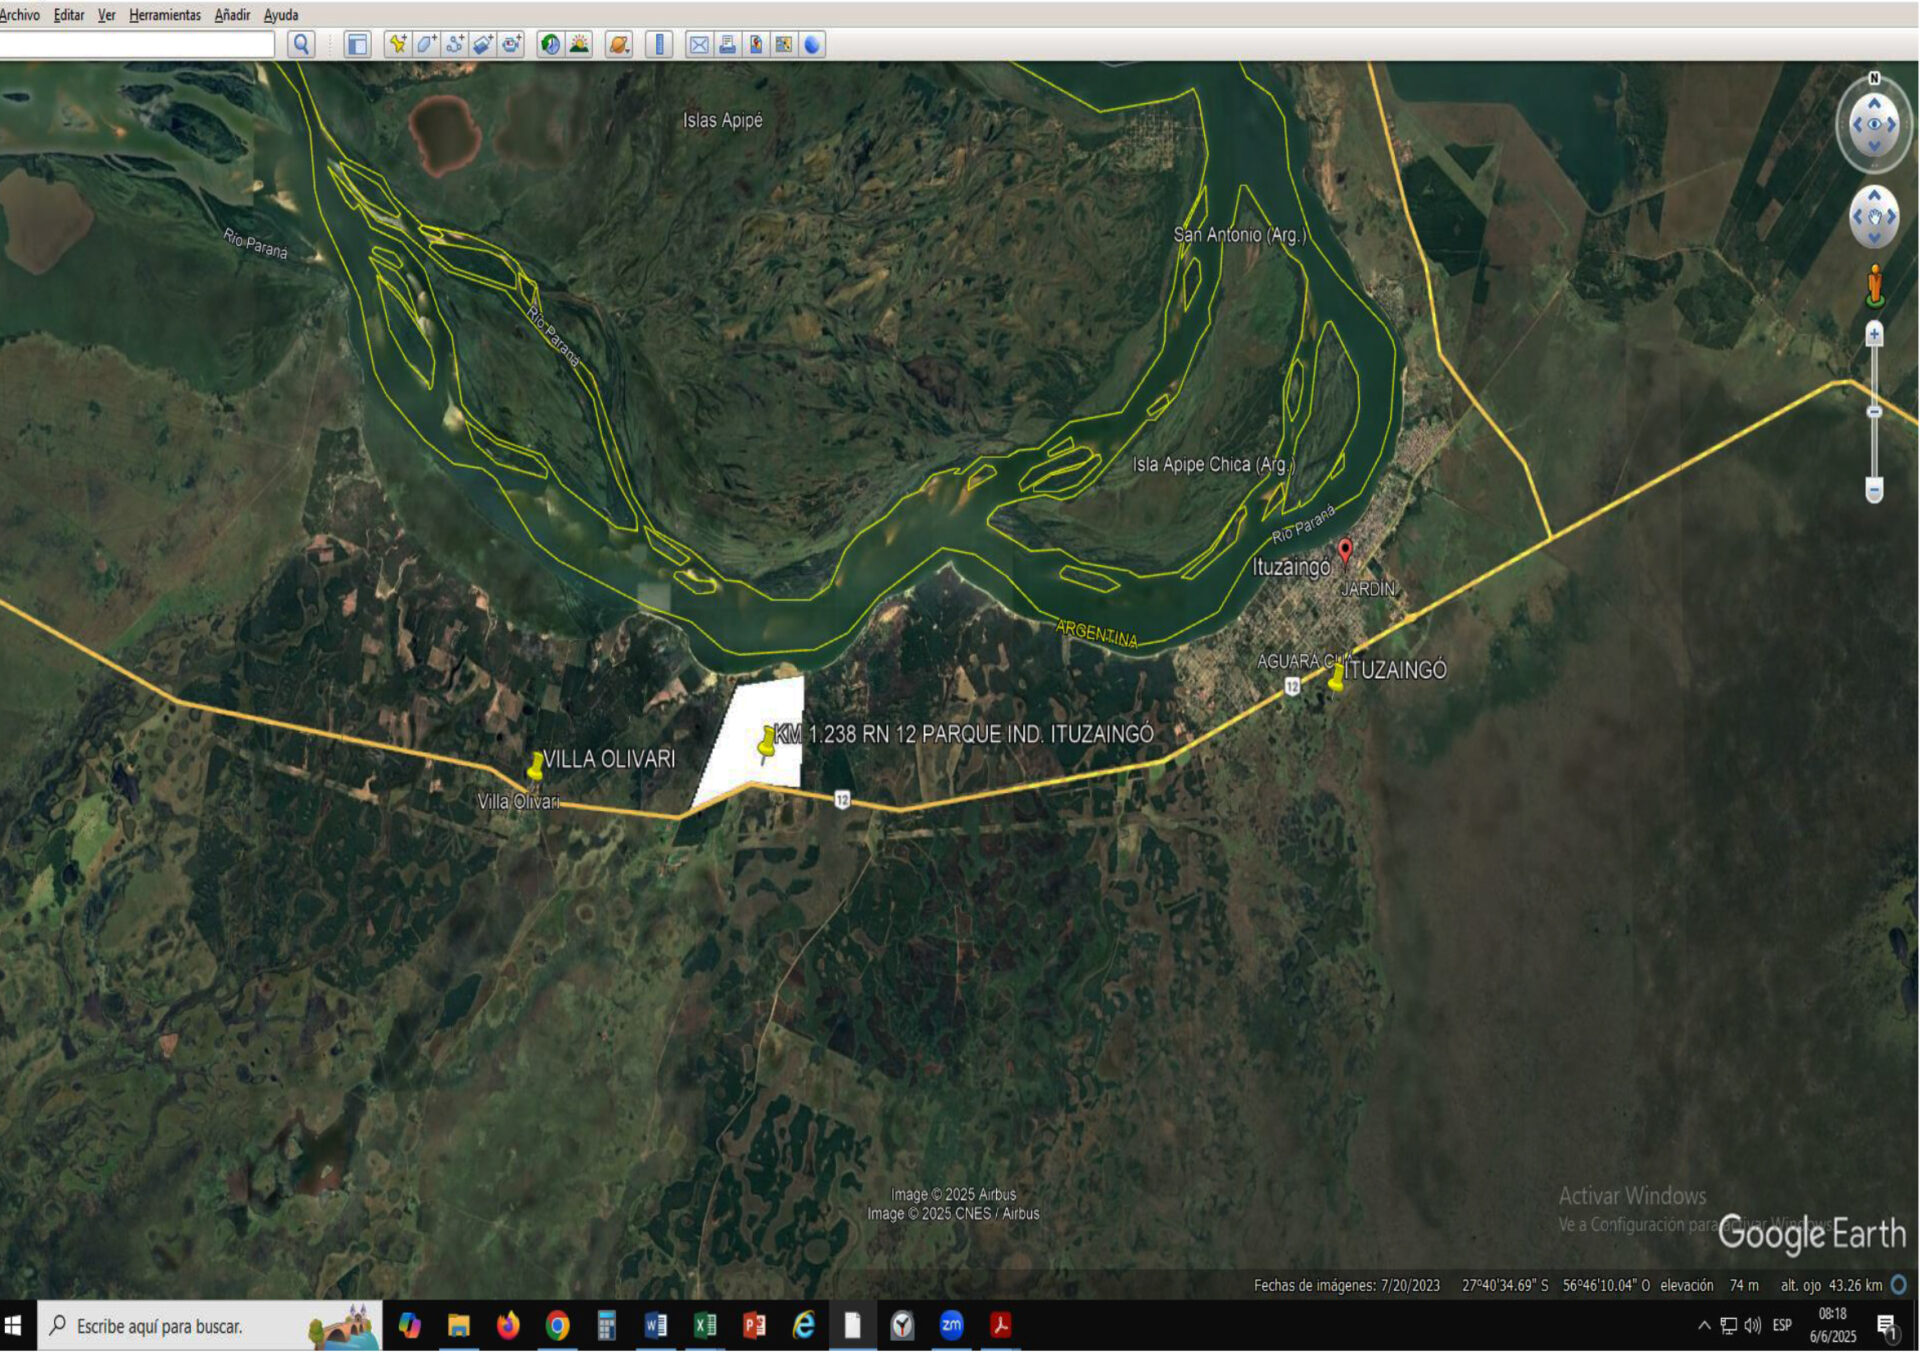Open the Herramientas menu
The width and height of the screenshot is (1920, 1354).
click(165, 15)
